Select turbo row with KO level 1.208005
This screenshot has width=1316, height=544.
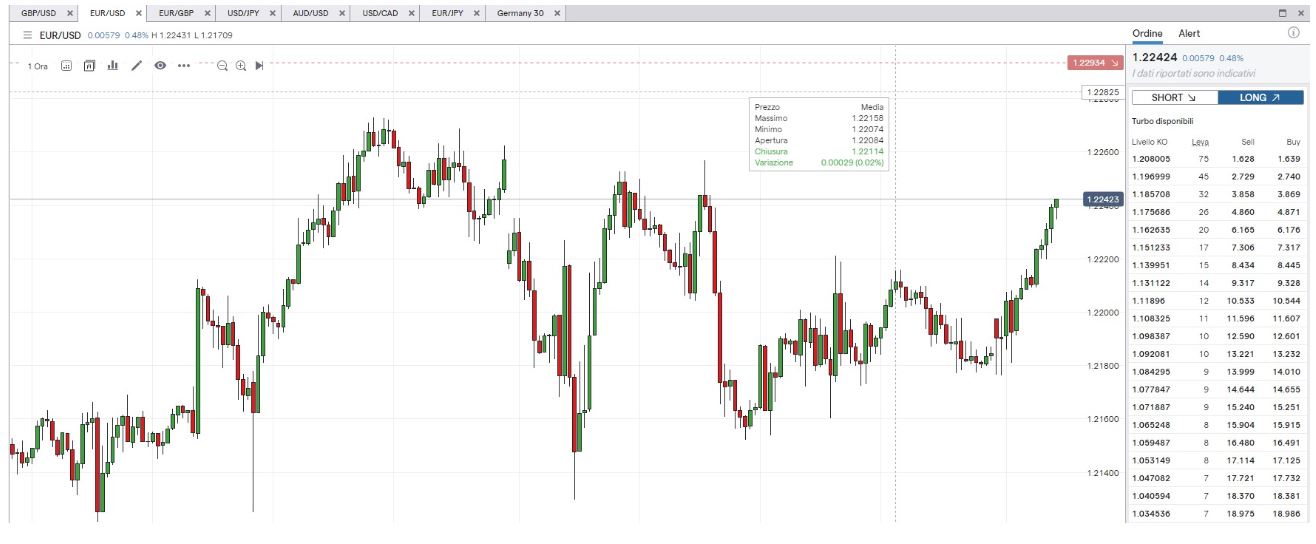point(1216,159)
